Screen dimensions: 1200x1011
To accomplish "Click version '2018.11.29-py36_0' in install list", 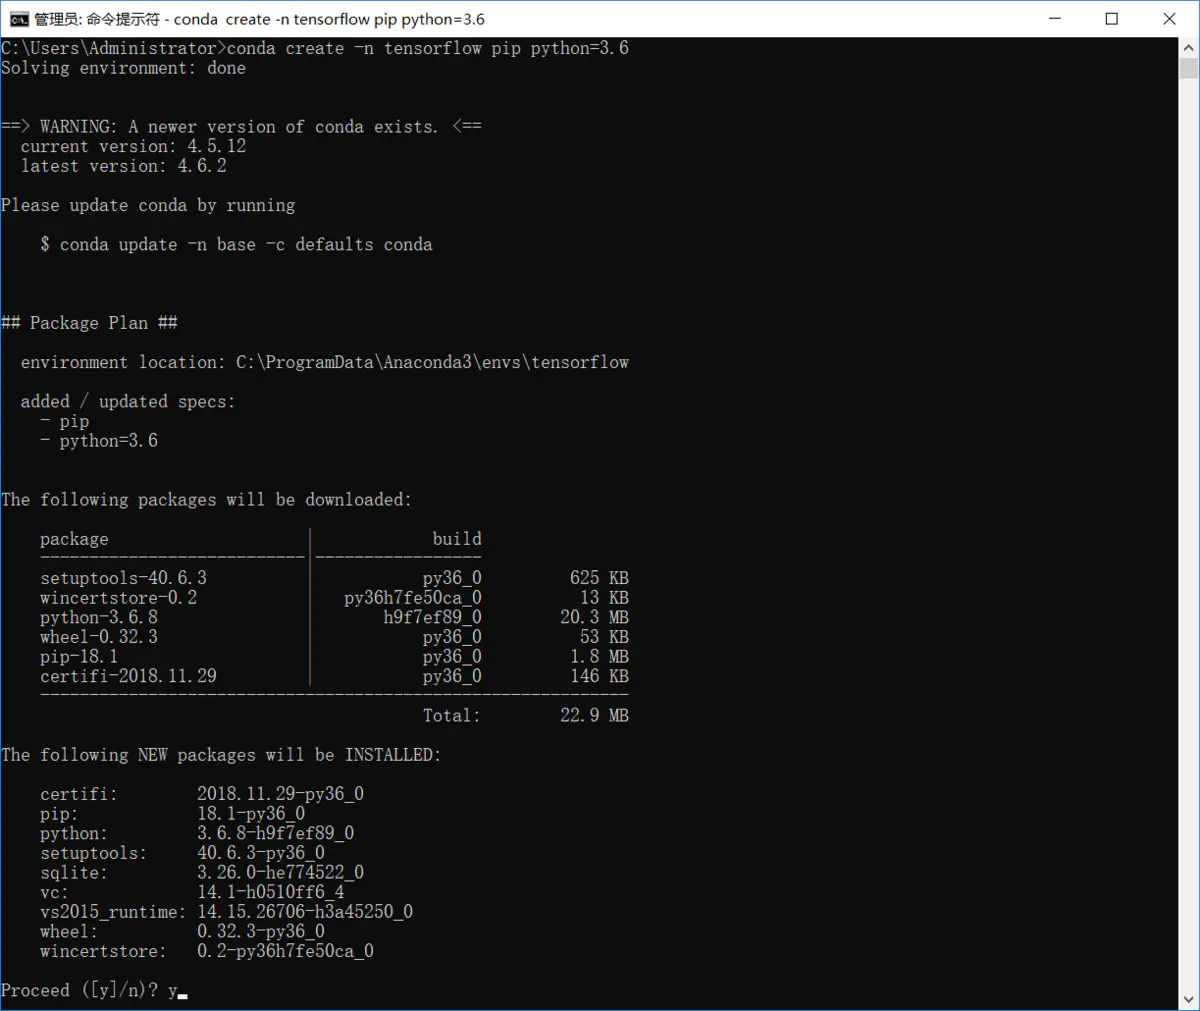I will [x=280, y=794].
